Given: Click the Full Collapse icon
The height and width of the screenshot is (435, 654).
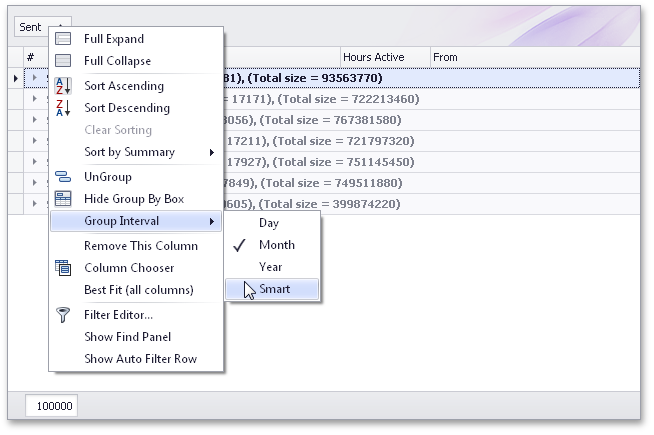Looking at the screenshot, I should point(63,61).
